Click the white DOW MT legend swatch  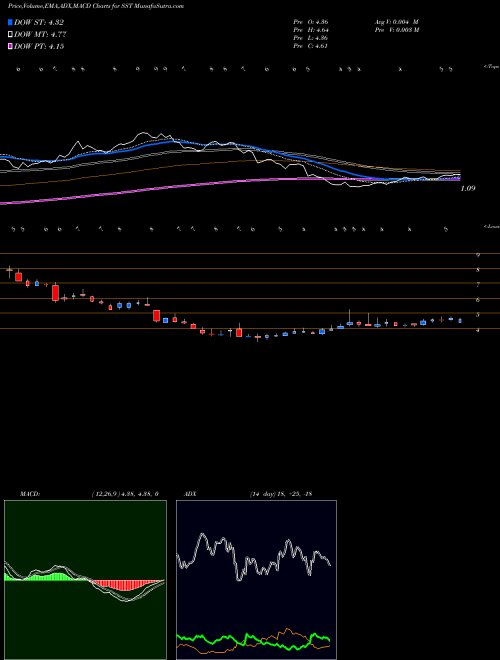click(11, 35)
